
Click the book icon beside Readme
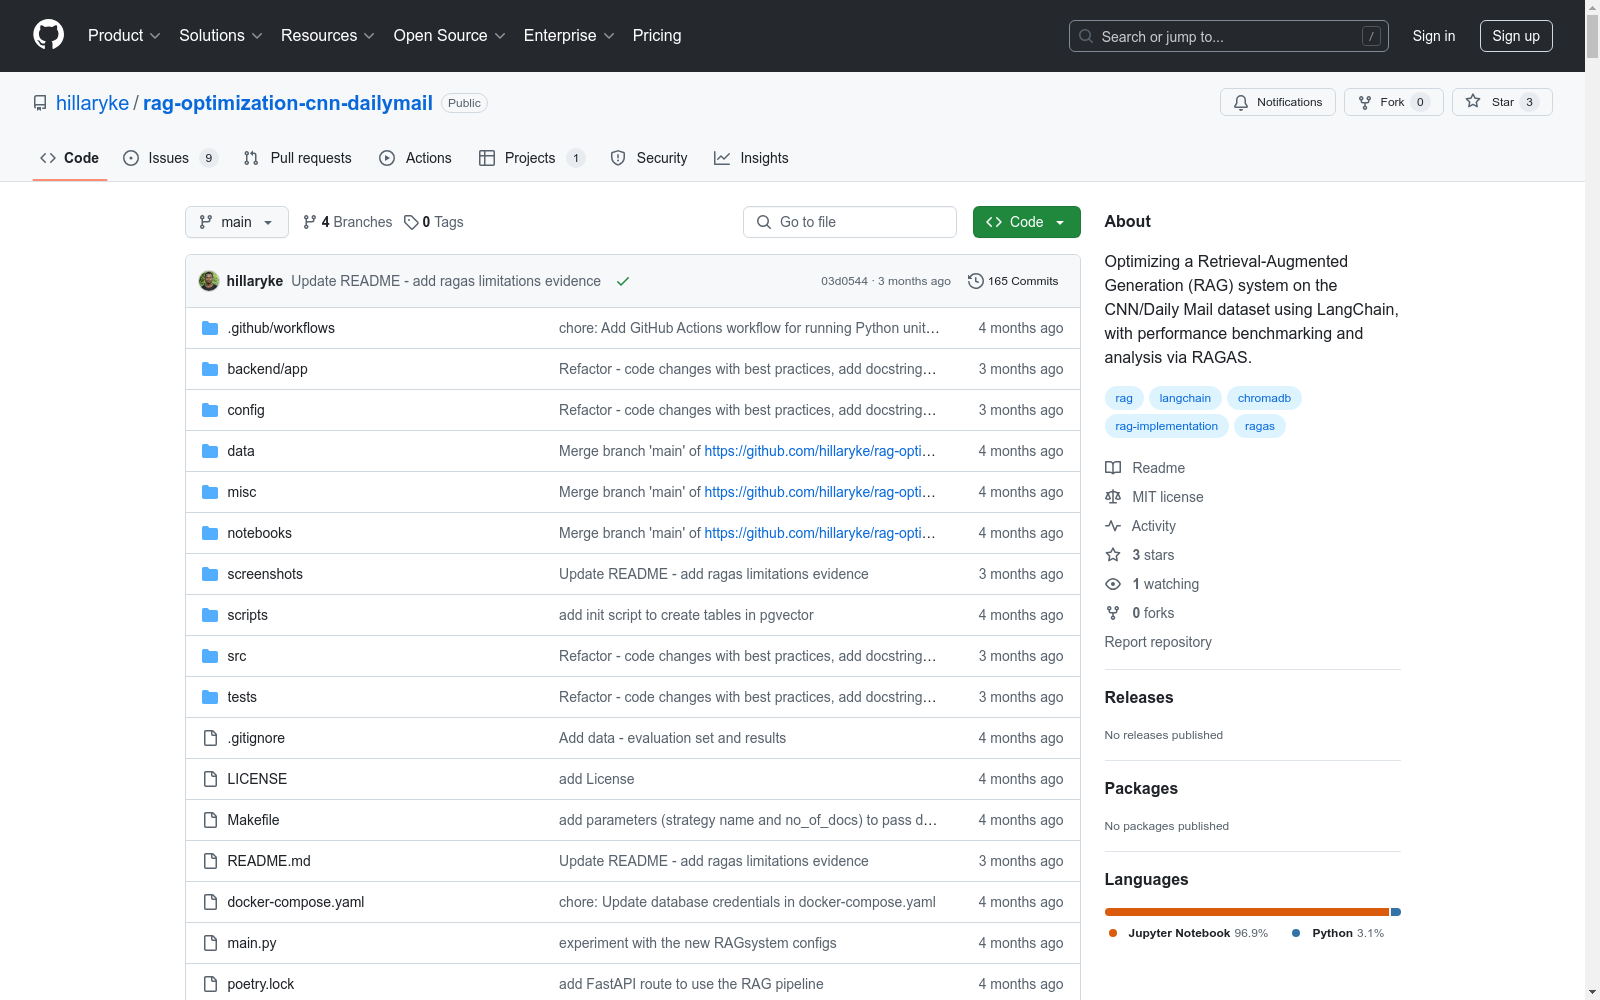(1113, 468)
